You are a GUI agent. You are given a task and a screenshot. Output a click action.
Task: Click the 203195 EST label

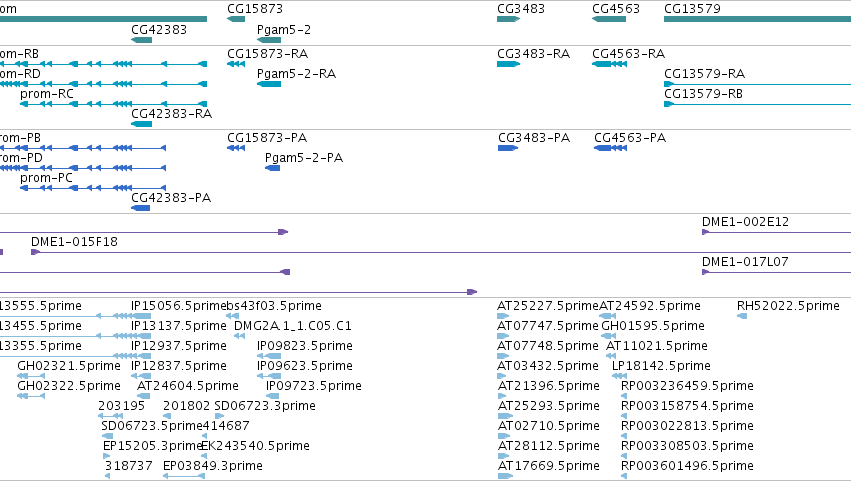122,407
